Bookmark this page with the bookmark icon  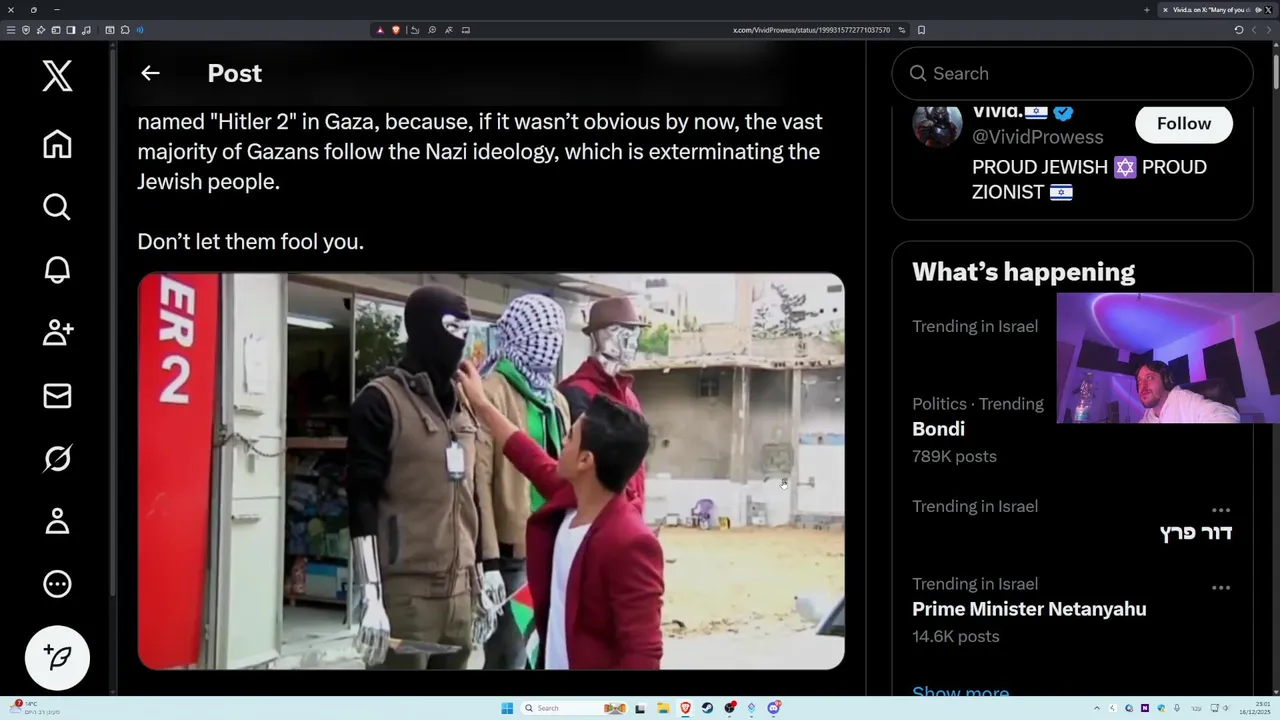tap(921, 30)
